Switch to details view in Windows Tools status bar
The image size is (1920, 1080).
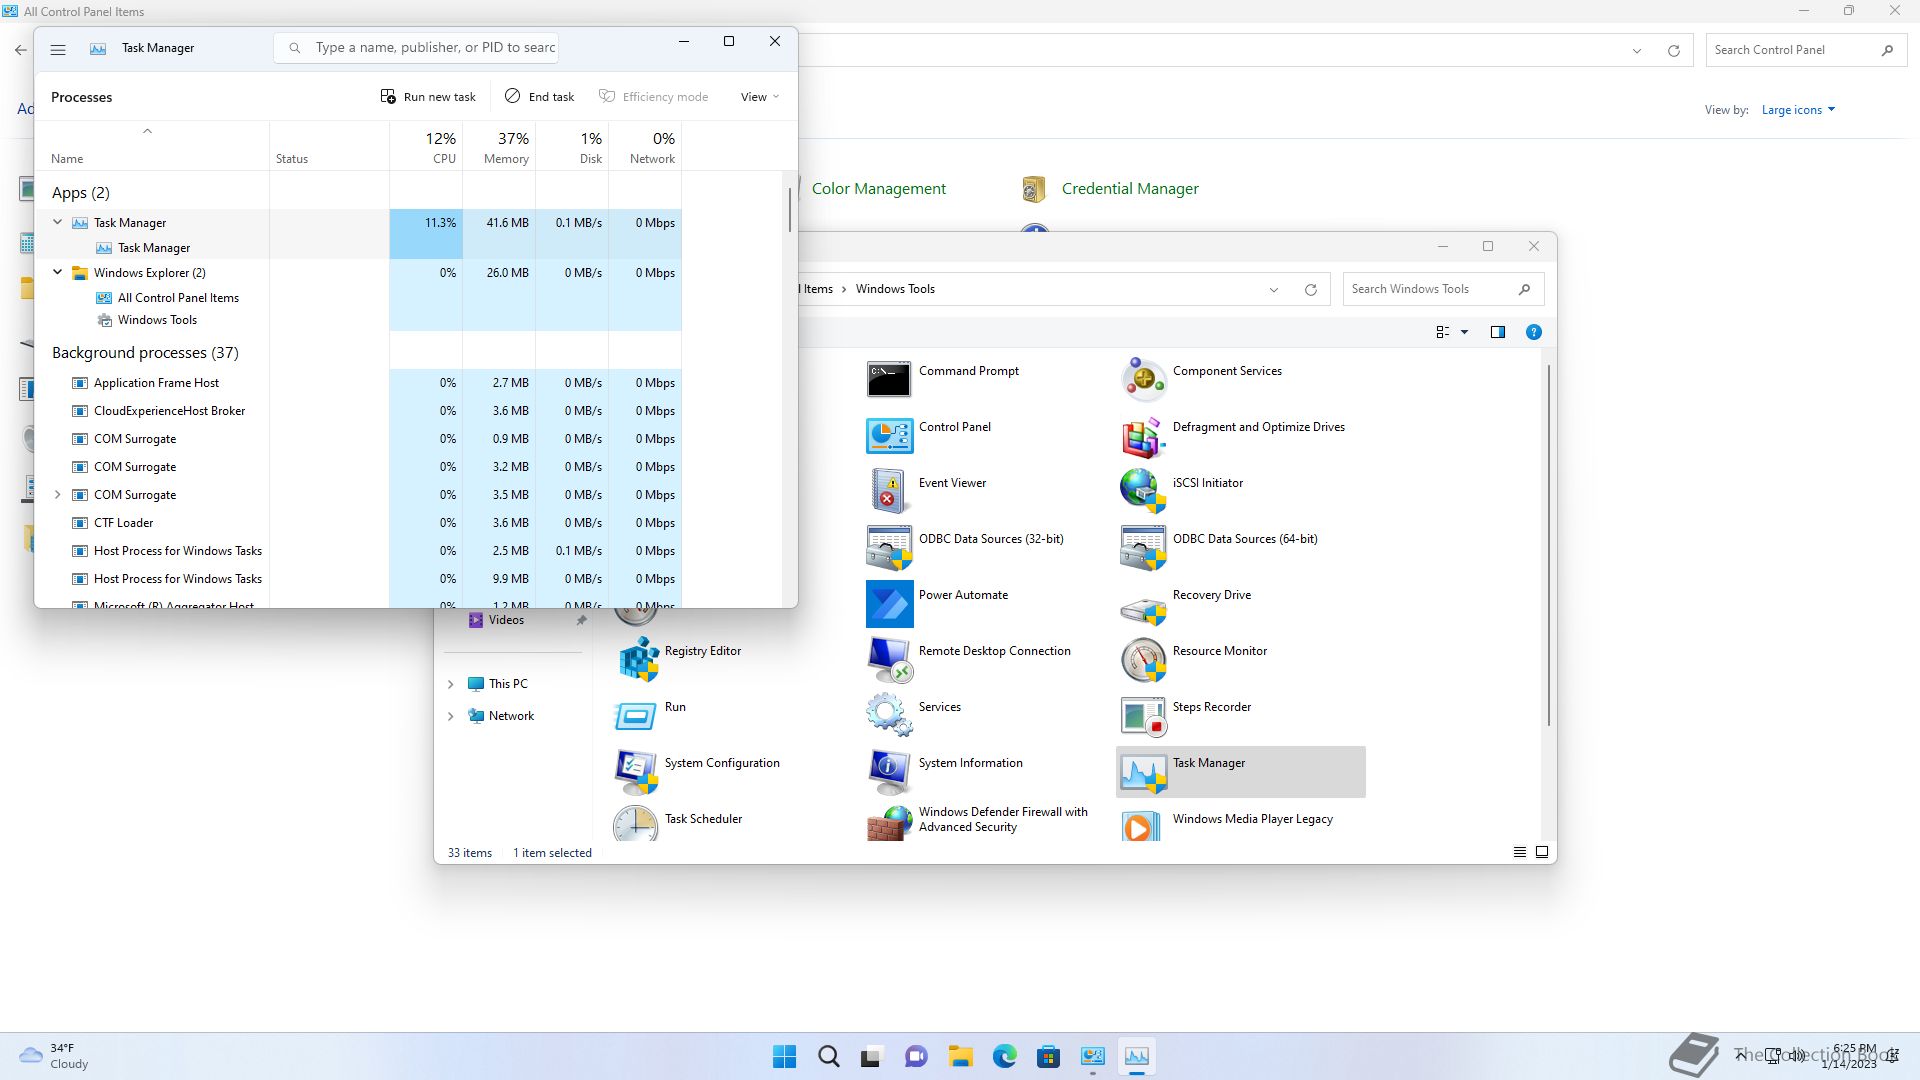(1519, 852)
